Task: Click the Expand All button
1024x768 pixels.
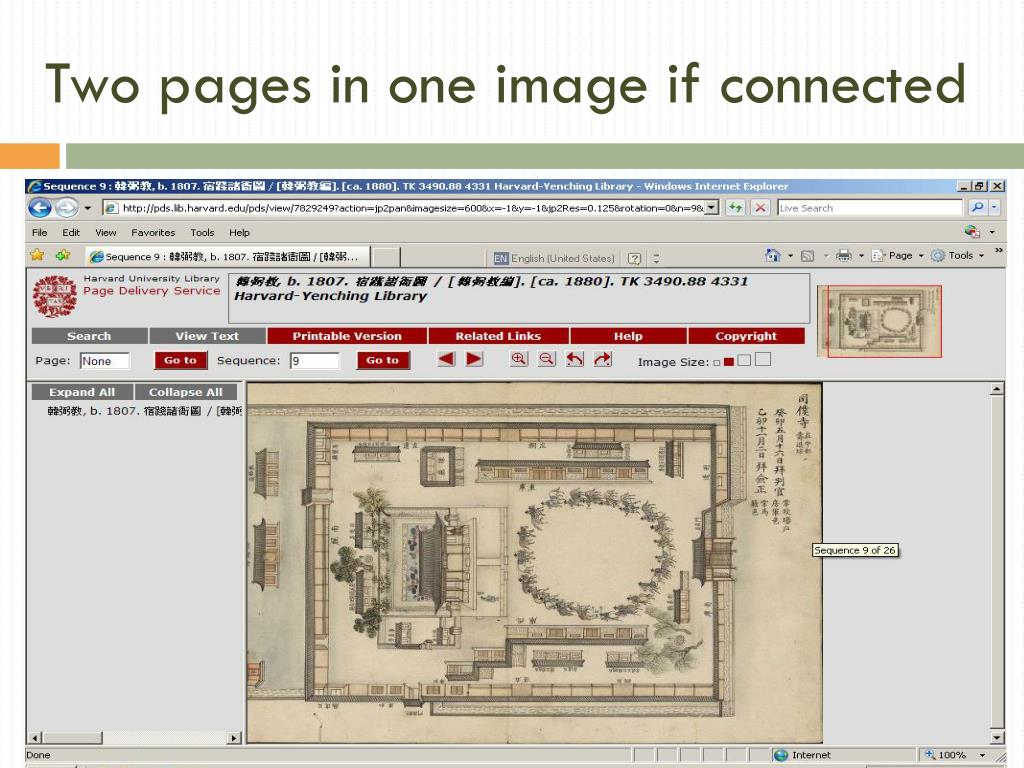Action: click(82, 392)
